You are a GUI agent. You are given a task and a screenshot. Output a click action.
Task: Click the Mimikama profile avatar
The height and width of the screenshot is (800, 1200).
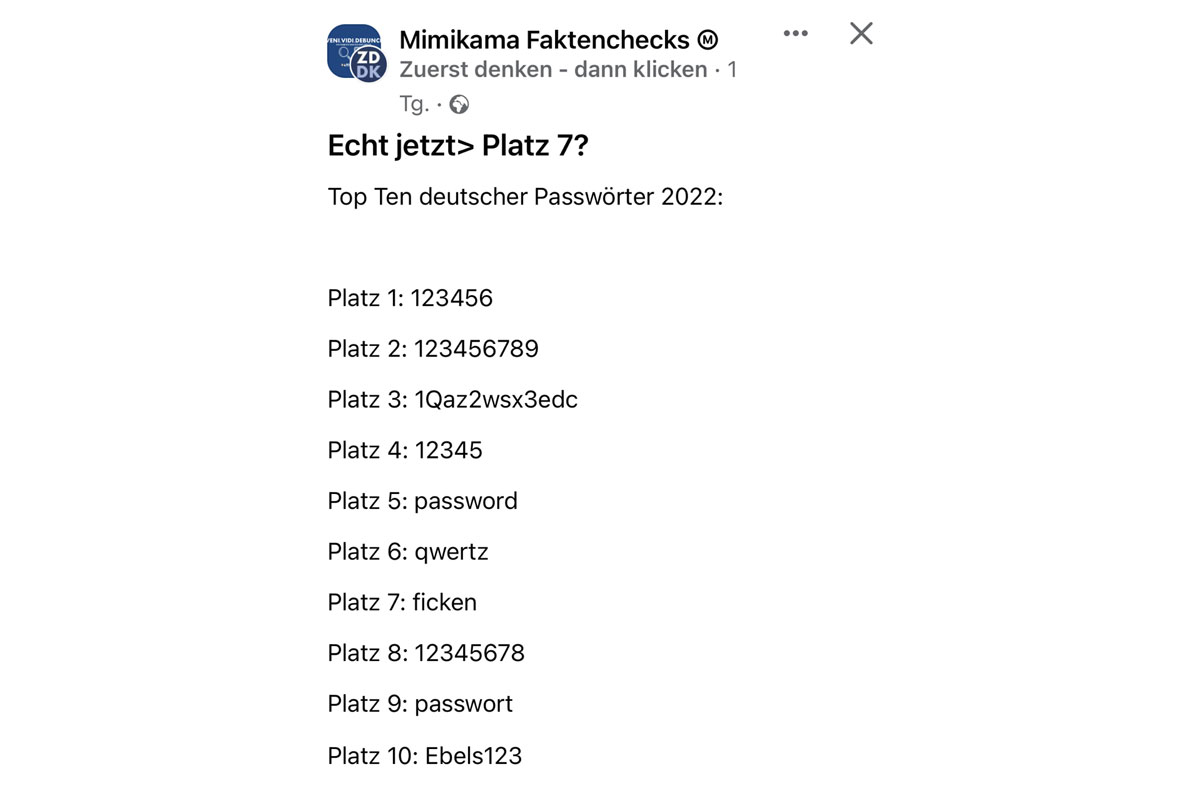pyautogui.click(x=354, y=52)
